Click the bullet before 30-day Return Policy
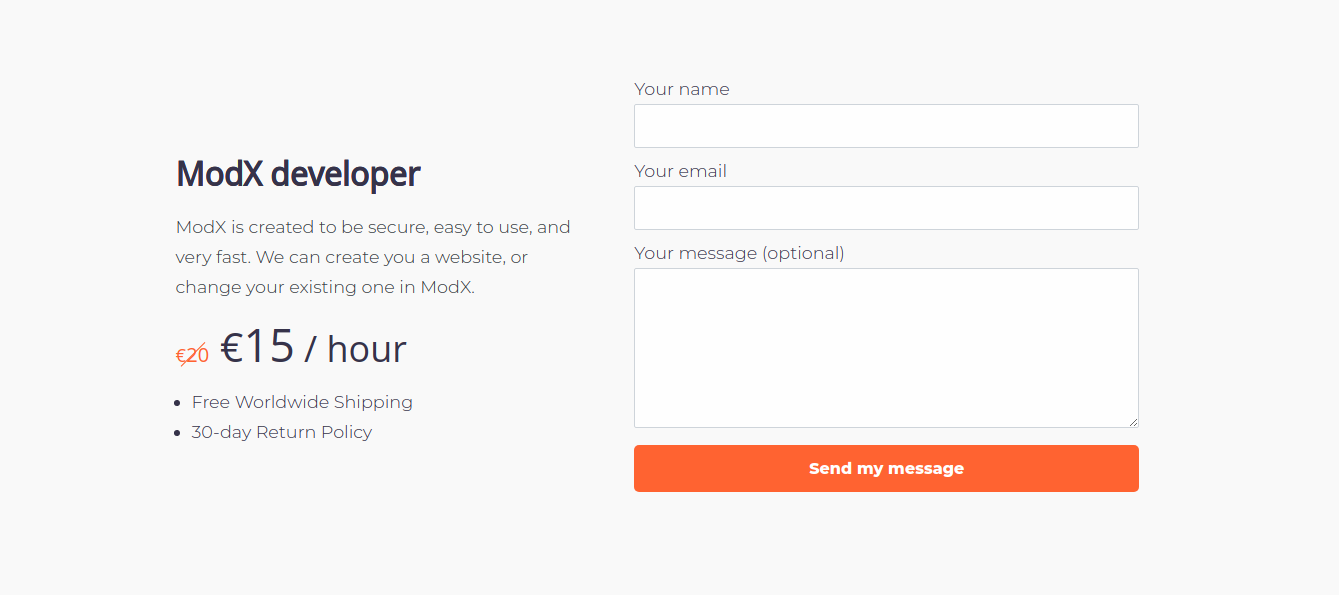Image resolution: width=1339 pixels, height=595 pixels. coord(178,433)
